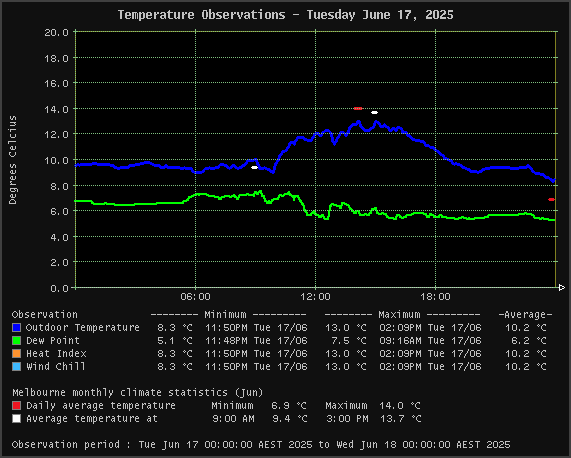Click the chart title Temperature Observations
Viewport: 571px width, 458px height.
(286, 15)
